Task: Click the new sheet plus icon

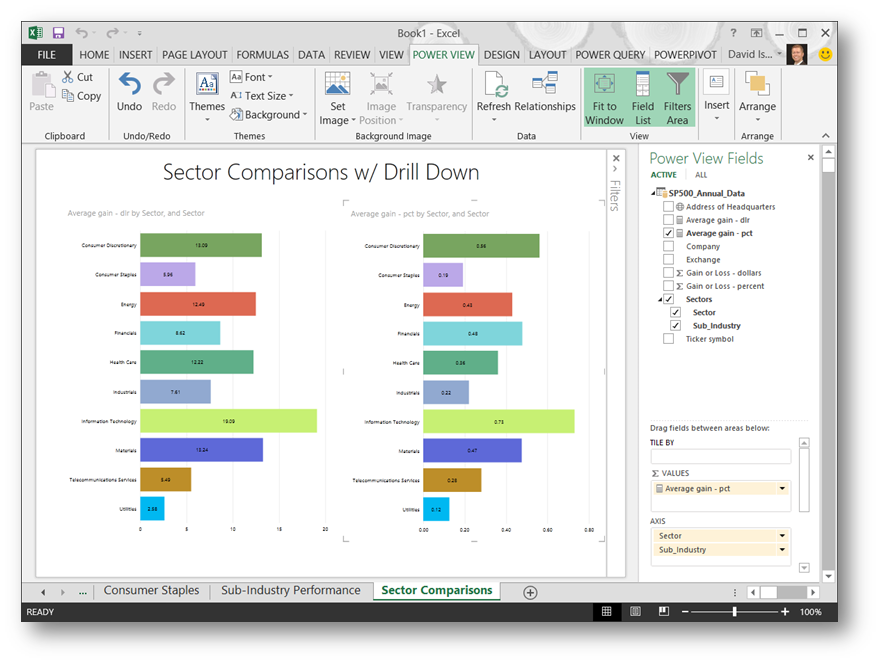Action: click(530, 592)
